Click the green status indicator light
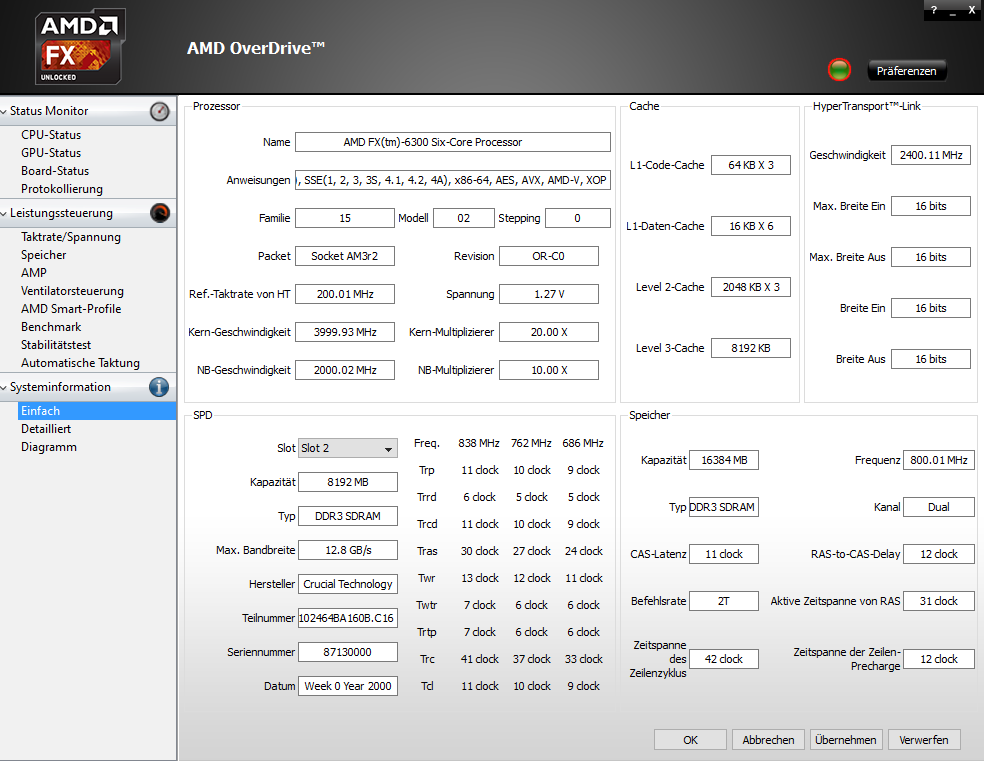Viewport: 984px width, 761px height. tap(840, 70)
